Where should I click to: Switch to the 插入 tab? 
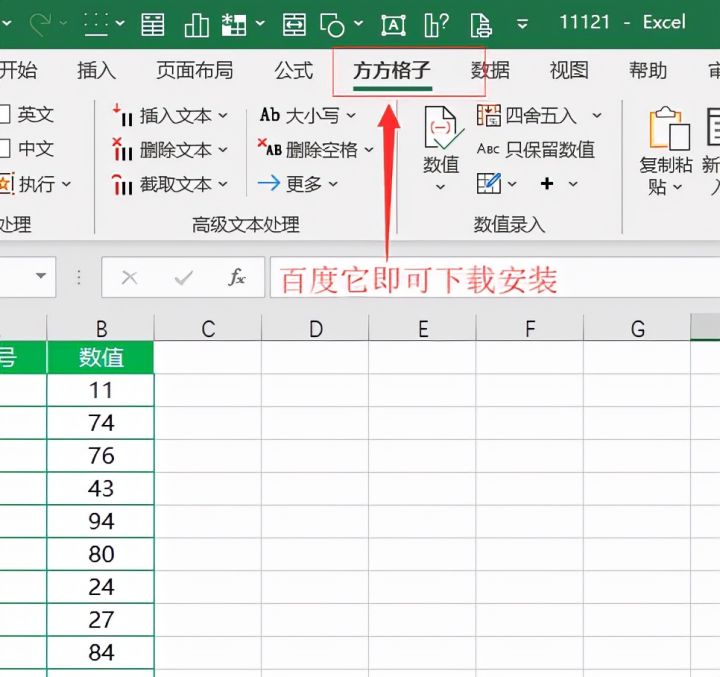[x=96, y=70]
